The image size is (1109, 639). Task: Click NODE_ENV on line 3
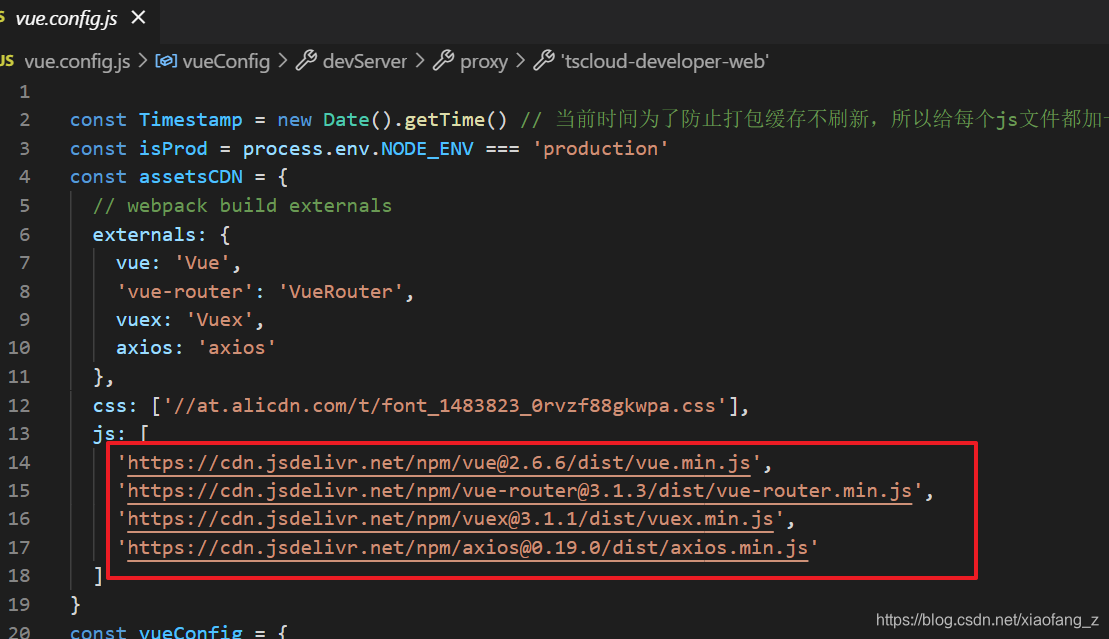(x=427, y=149)
